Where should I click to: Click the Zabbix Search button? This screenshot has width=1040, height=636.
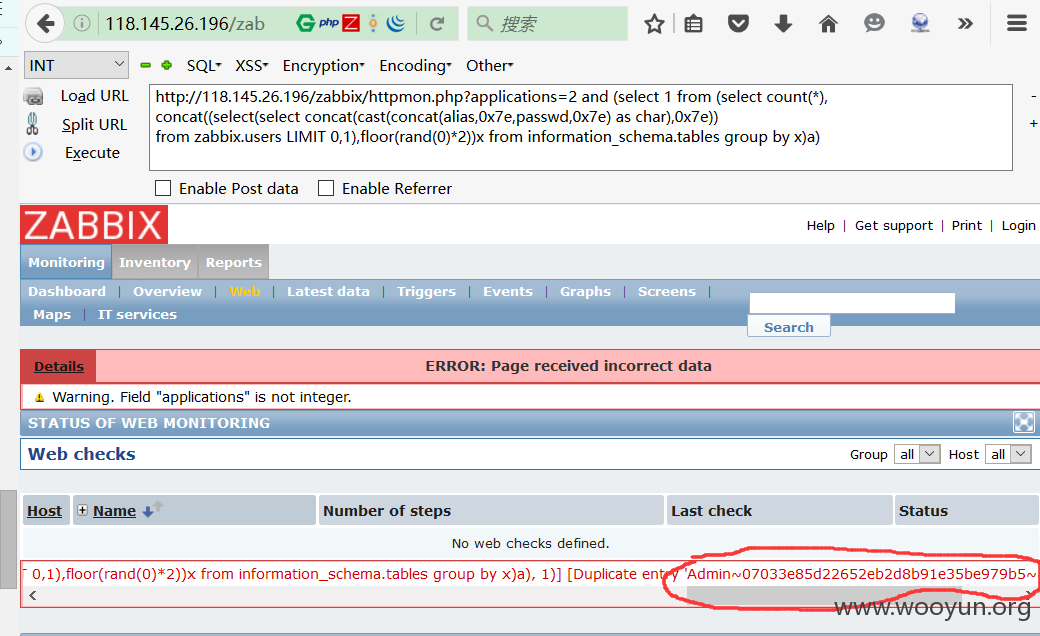pyautogui.click(x=789, y=326)
